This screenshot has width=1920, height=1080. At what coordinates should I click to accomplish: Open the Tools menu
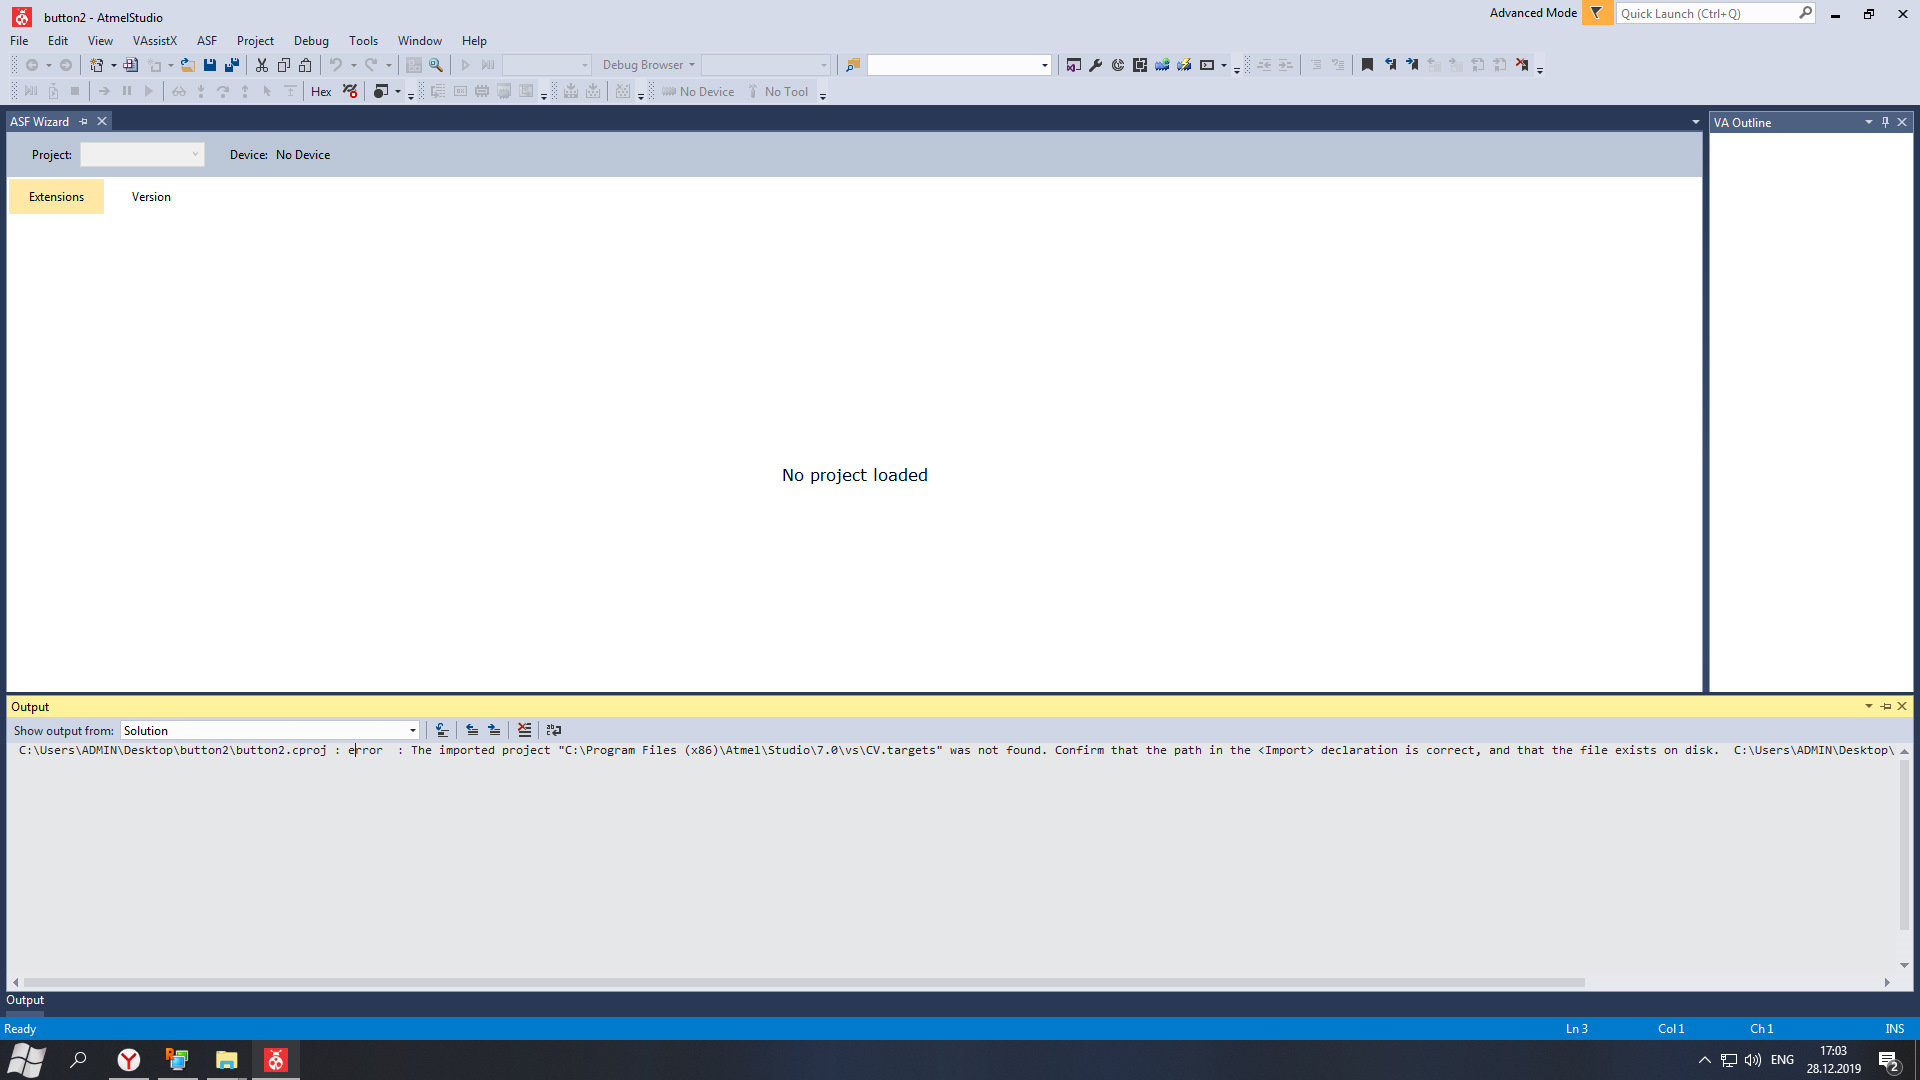(x=363, y=41)
